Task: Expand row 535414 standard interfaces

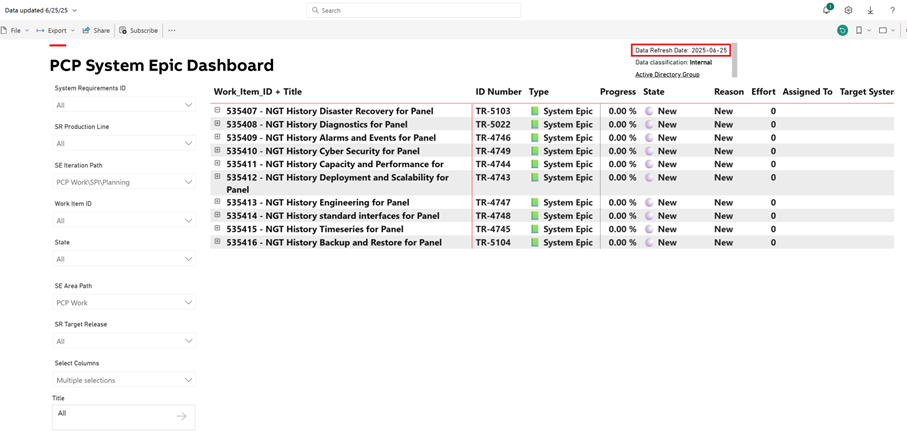Action: (217, 215)
